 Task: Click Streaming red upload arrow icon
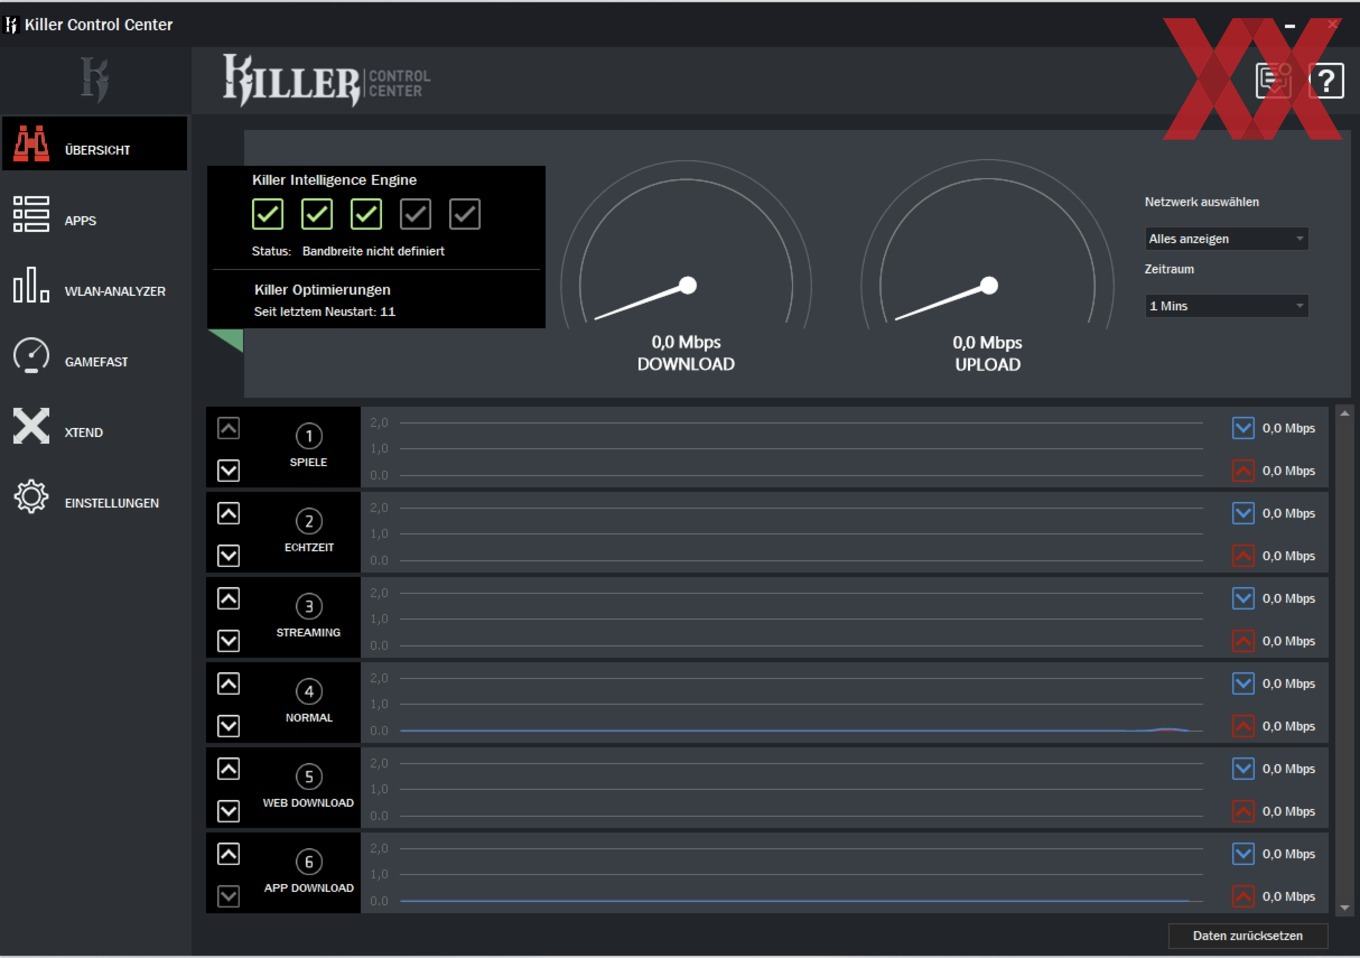click(x=1243, y=640)
